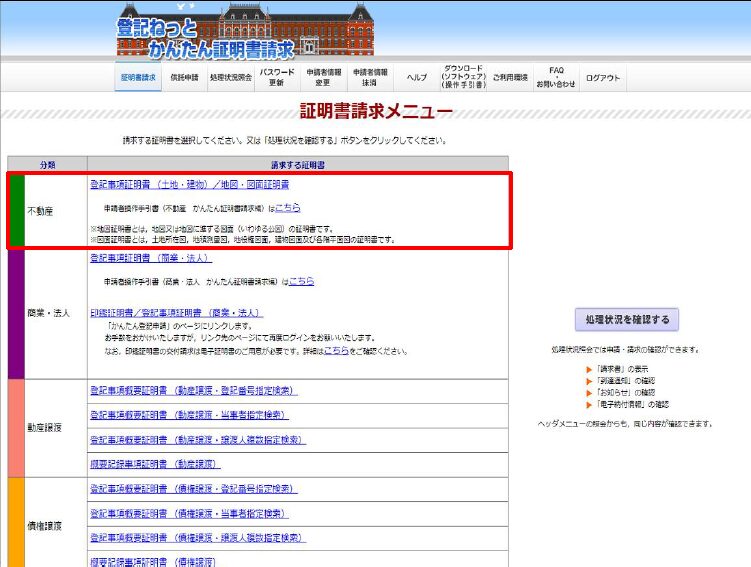Open the ヘルプ menu item

point(416,78)
